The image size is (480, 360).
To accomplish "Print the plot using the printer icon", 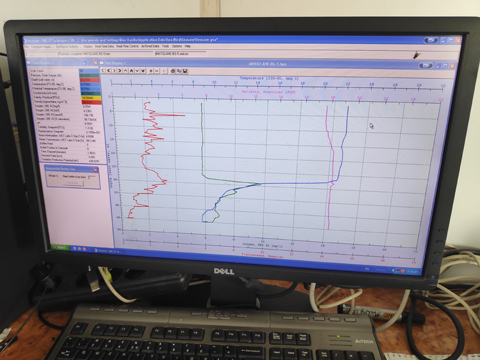I will coord(173,71).
